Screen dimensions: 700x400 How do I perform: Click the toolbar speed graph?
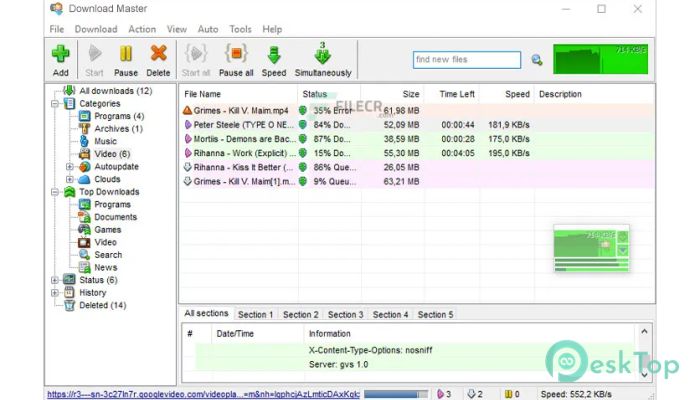[x=600, y=59]
